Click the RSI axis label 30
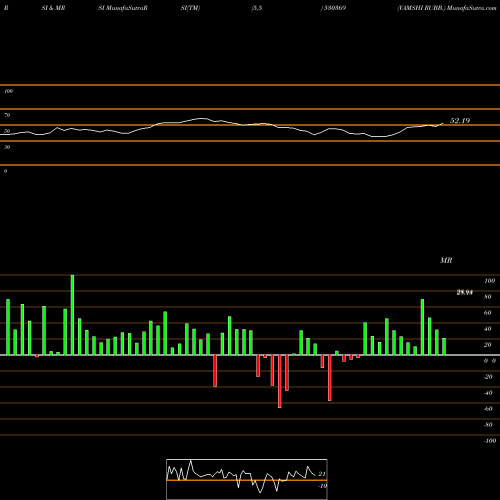The width and height of the screenshot is (500, 500). tap(7, 147)
